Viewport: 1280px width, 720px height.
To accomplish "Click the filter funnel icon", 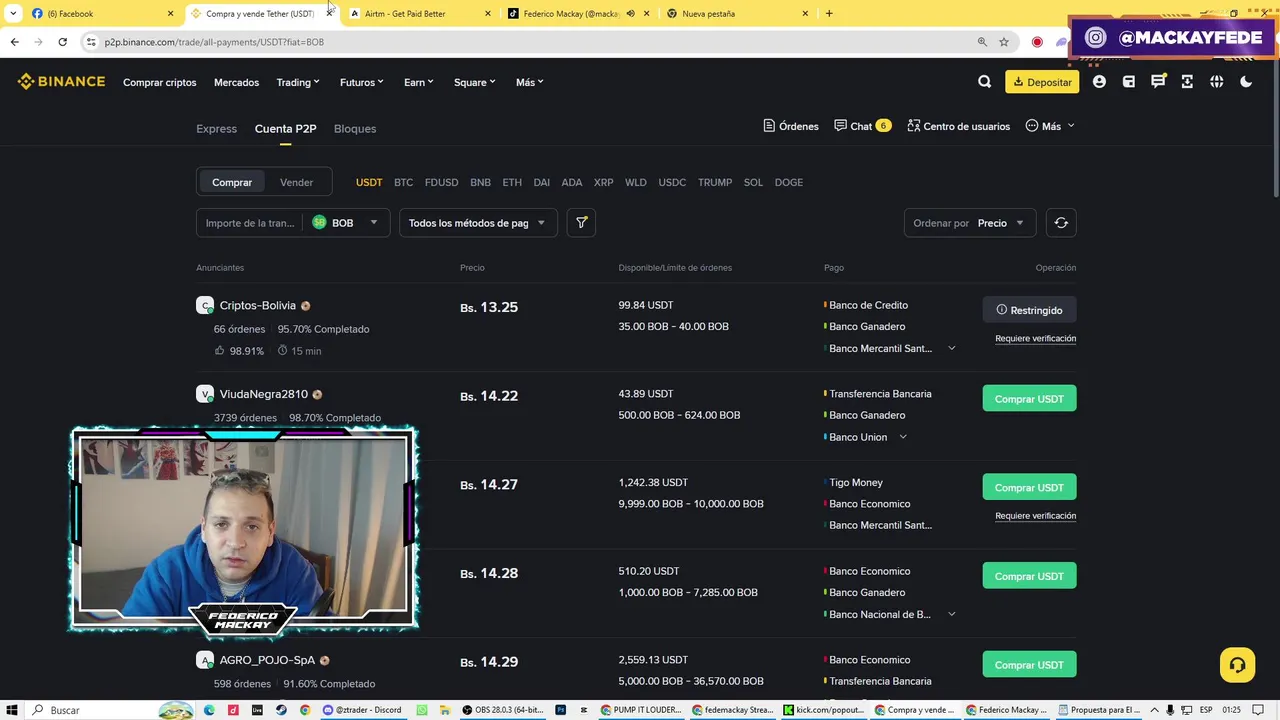I will click(581, 223).
